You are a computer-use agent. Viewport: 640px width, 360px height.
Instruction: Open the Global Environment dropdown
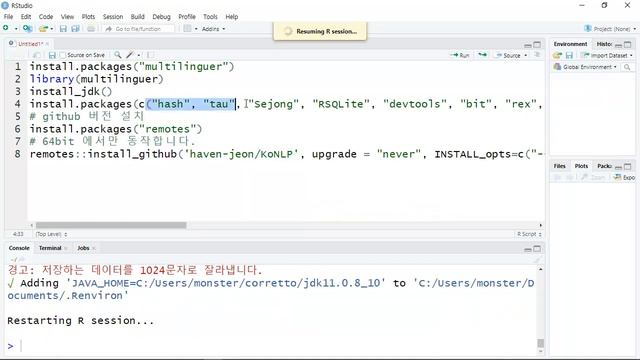pyautogui.click(x=585, y=67)
